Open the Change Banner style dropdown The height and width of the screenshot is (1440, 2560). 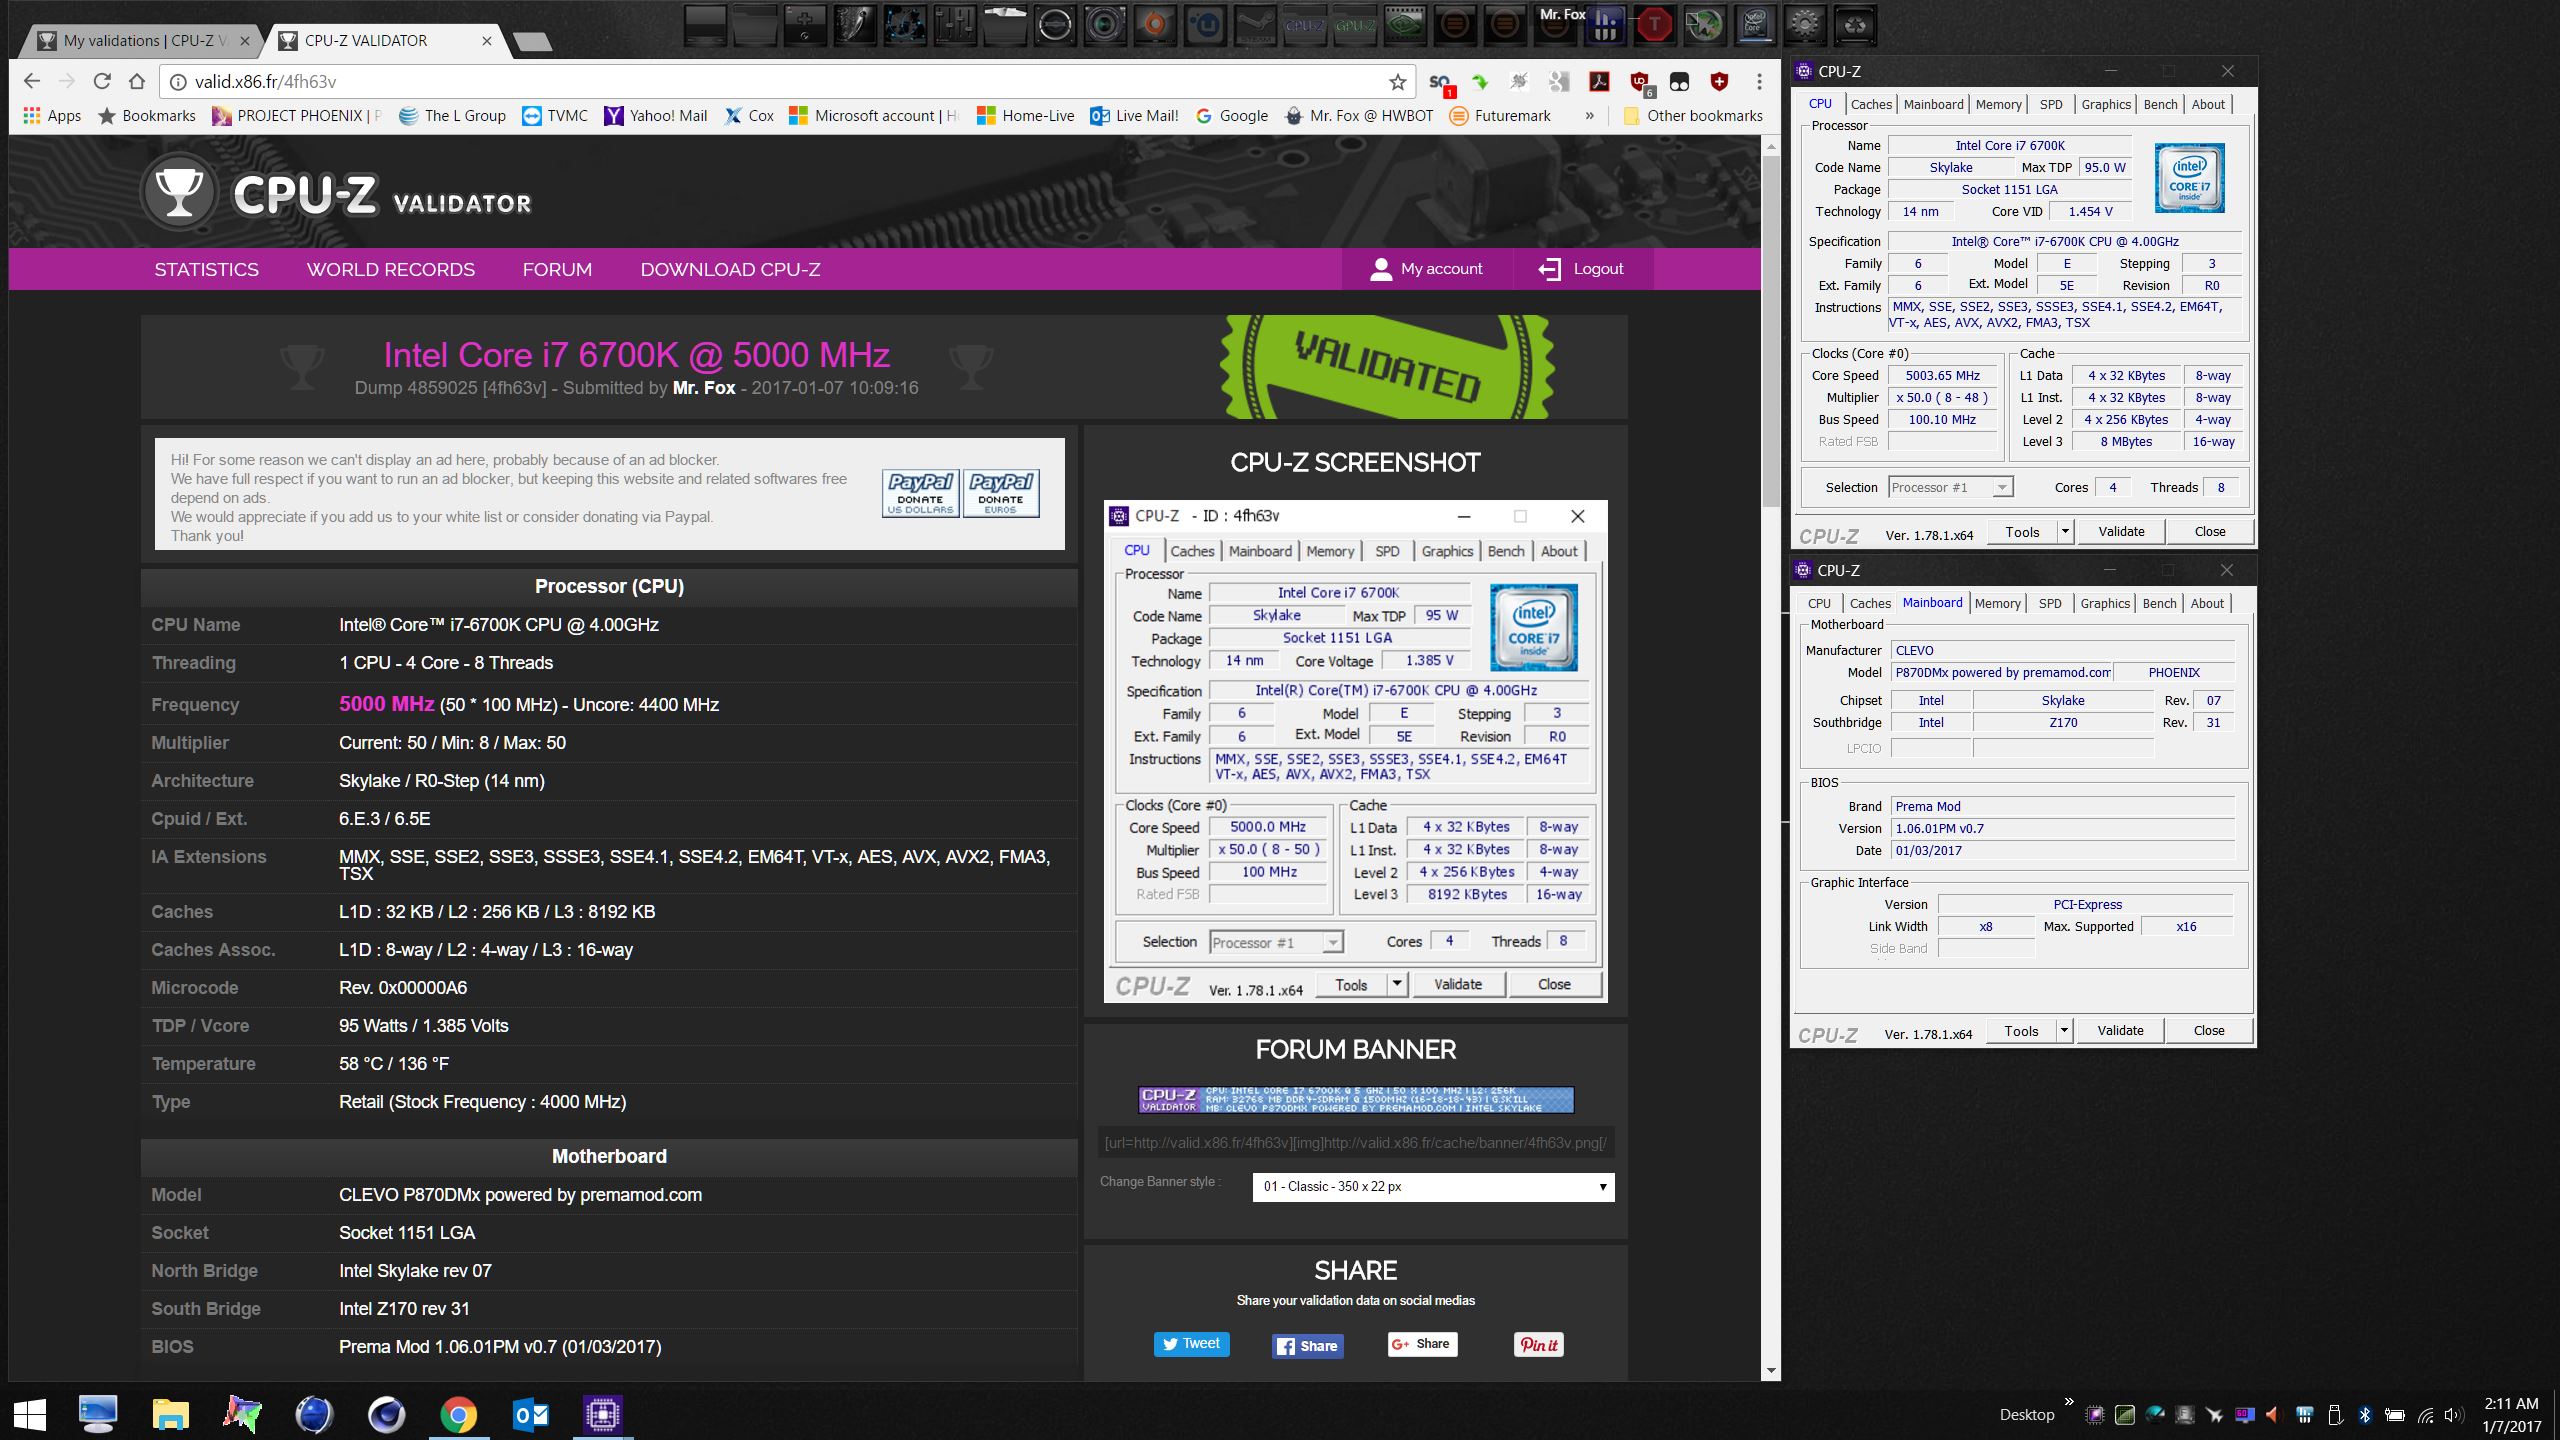[1433, 1187]
